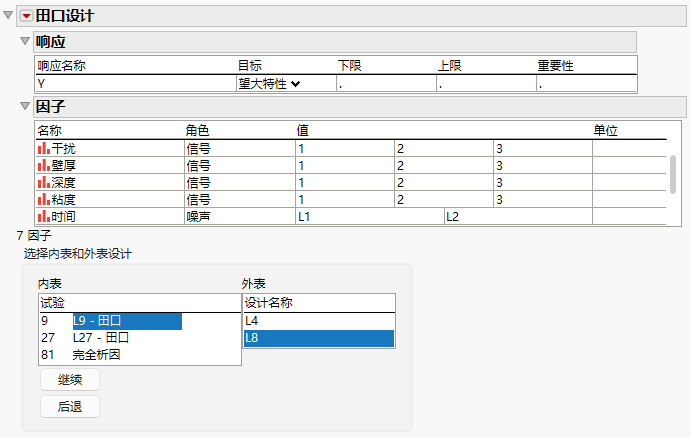The image size is (691, 438).
Task: Click the 后退 button
Action: point(70,406)
